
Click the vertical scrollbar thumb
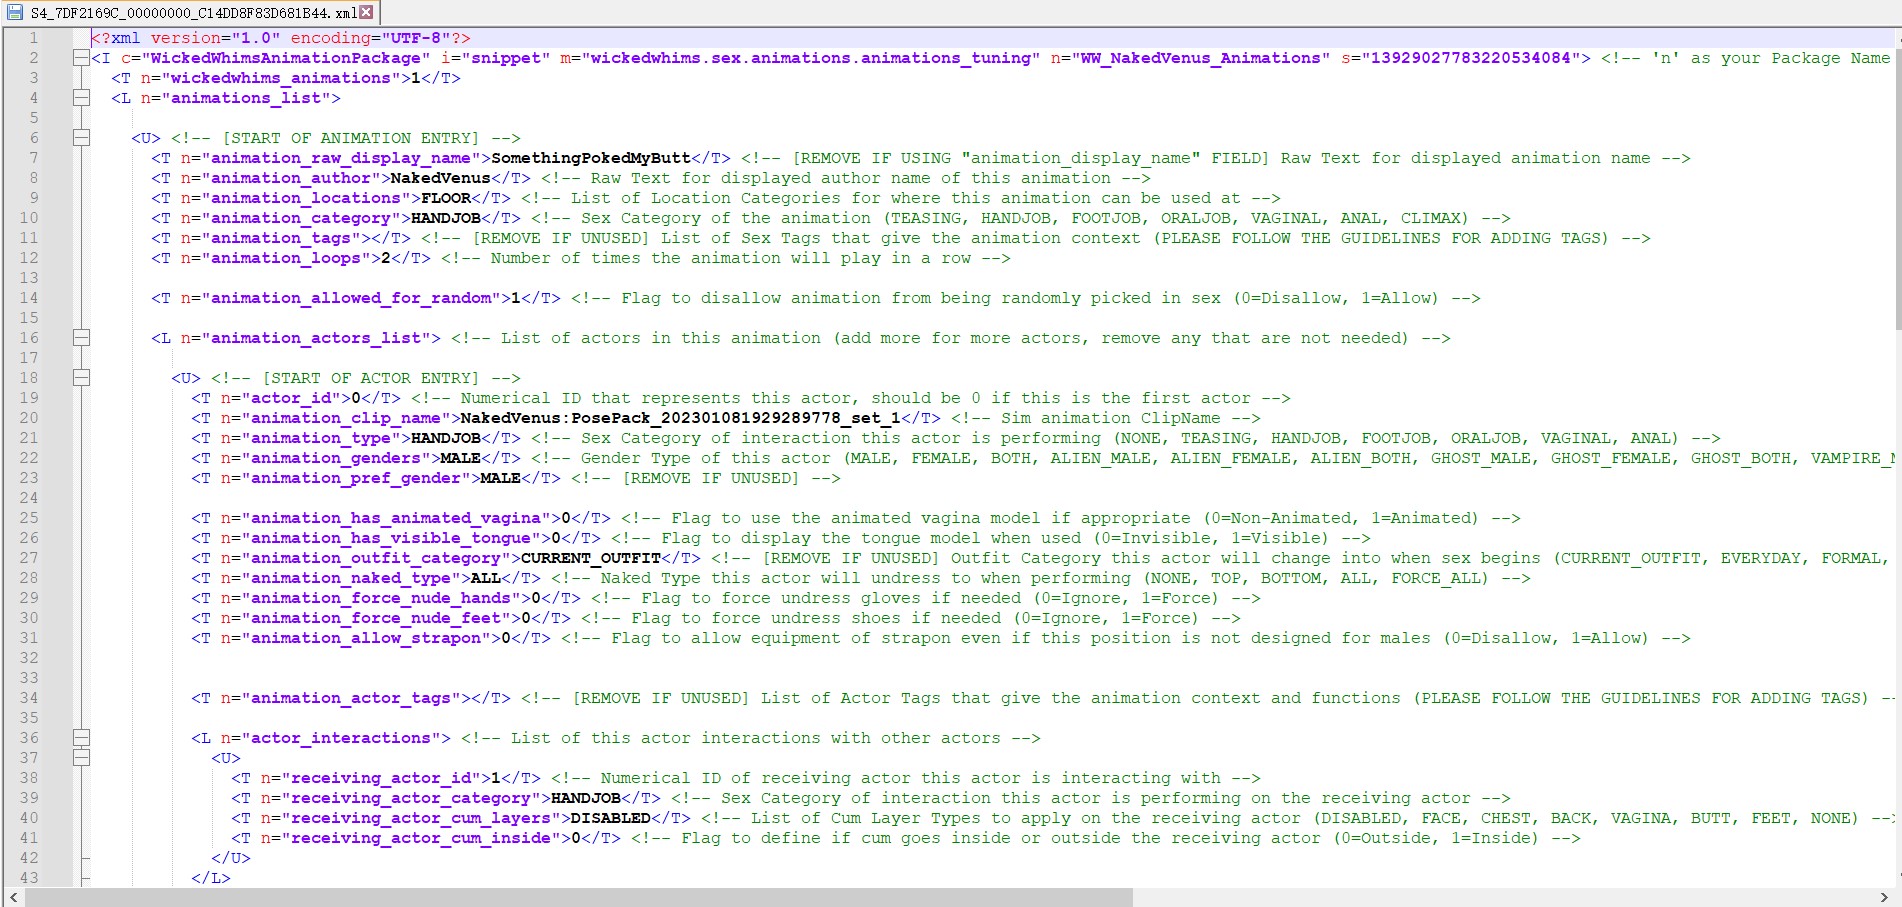click(x=1898, y=190)
